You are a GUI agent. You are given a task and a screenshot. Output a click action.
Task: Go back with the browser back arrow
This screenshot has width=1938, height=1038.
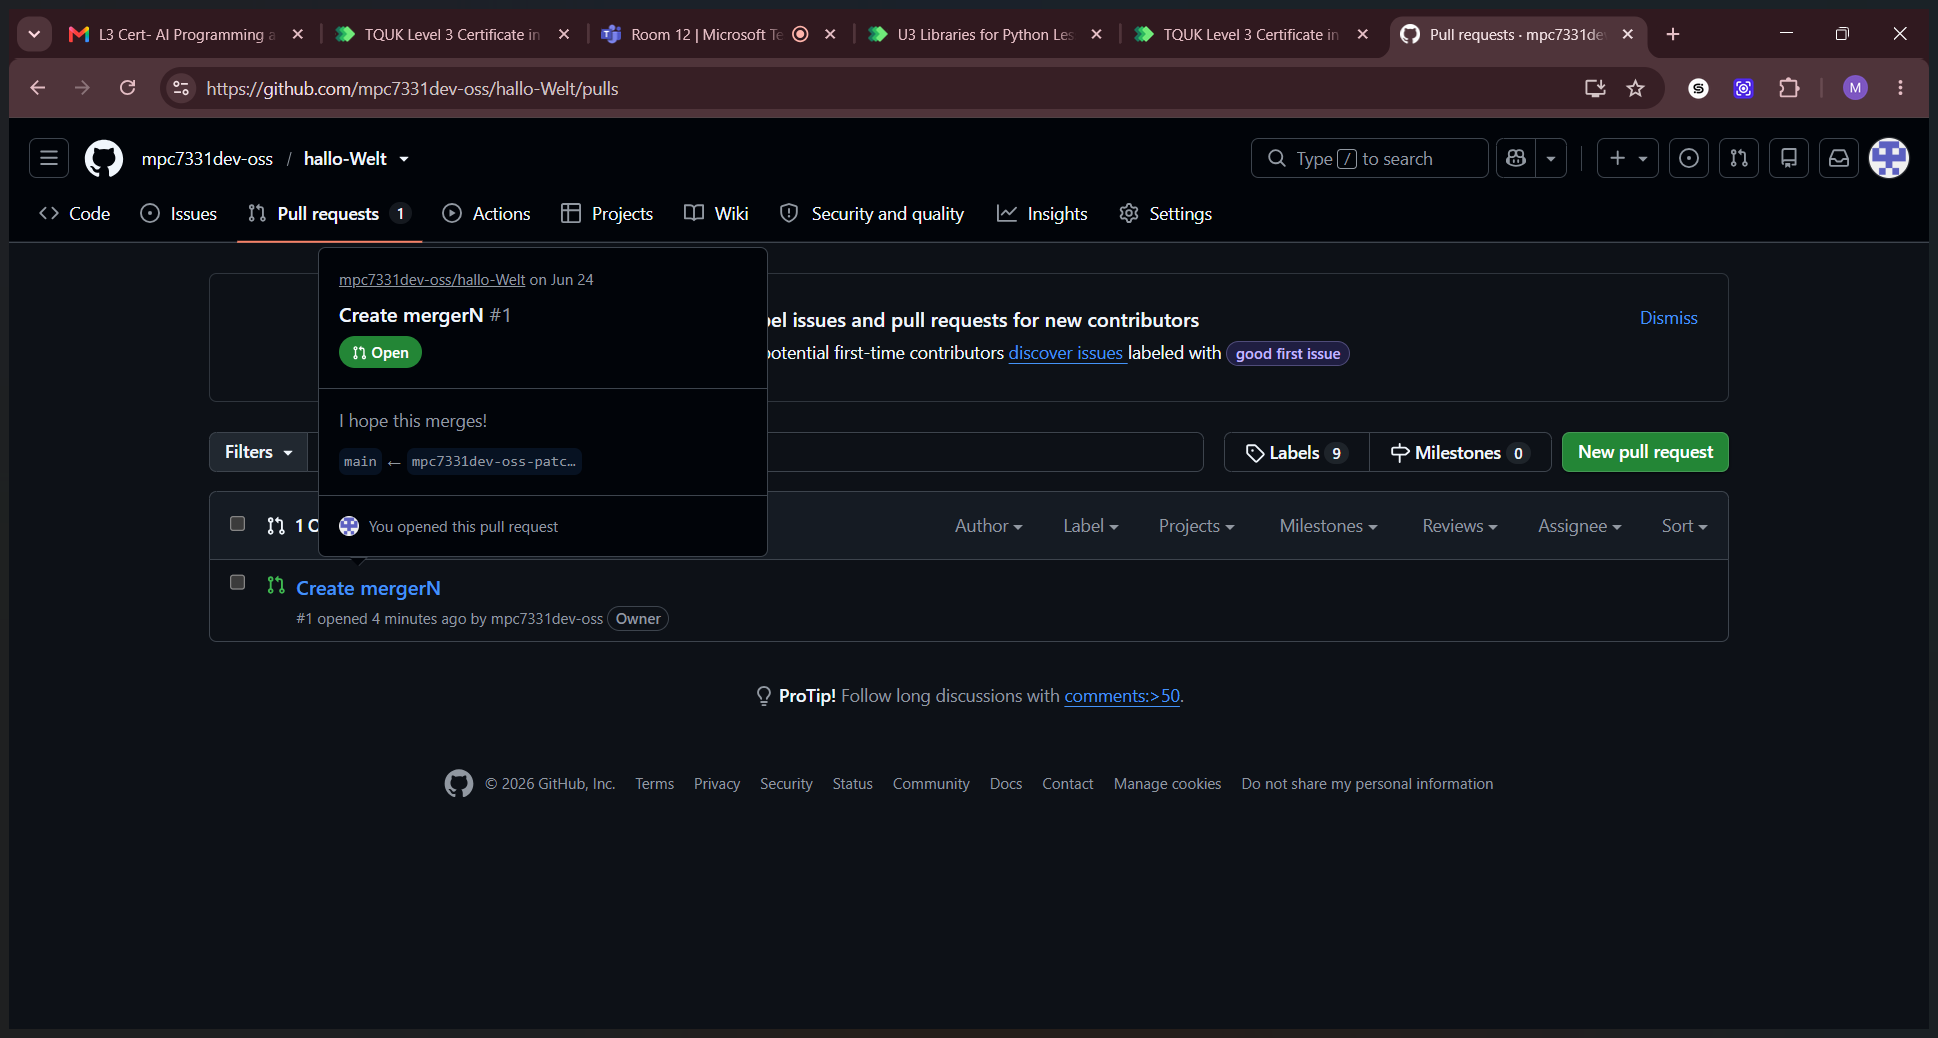coord(38,88)
